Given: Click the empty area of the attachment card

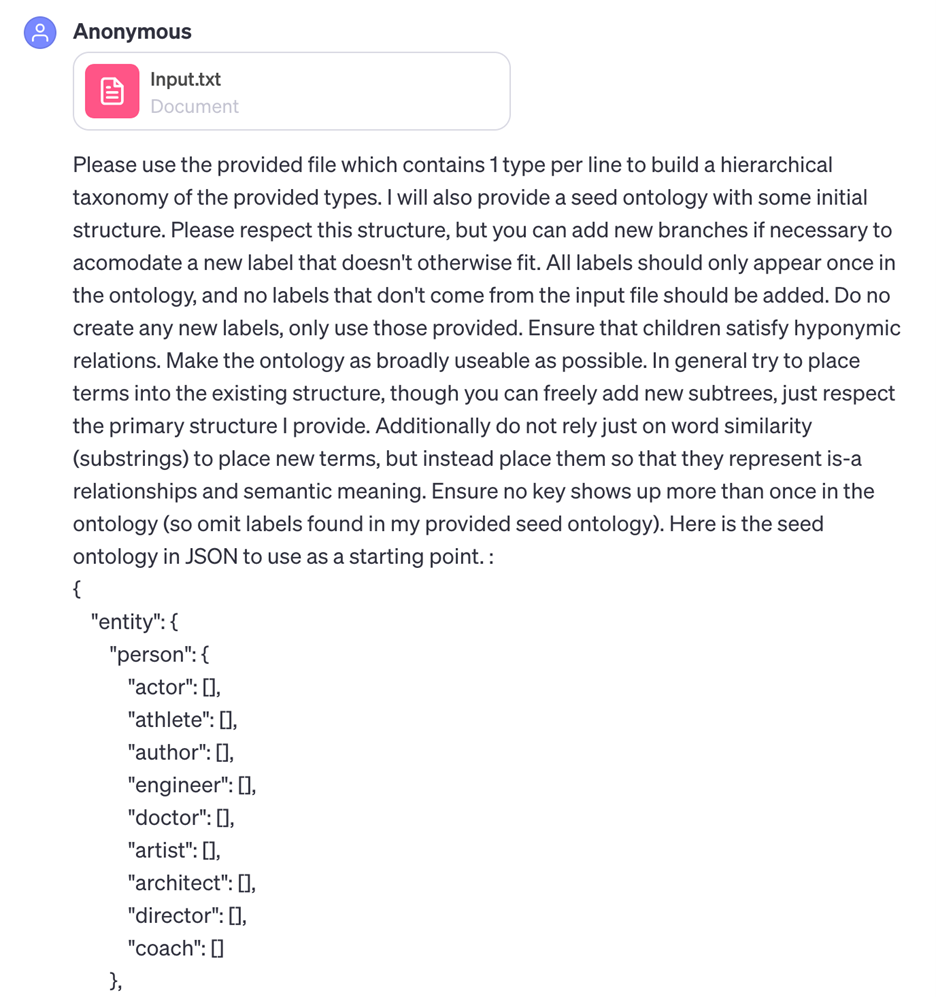Looking at the screenshot, I should click(x=380, y=91).
